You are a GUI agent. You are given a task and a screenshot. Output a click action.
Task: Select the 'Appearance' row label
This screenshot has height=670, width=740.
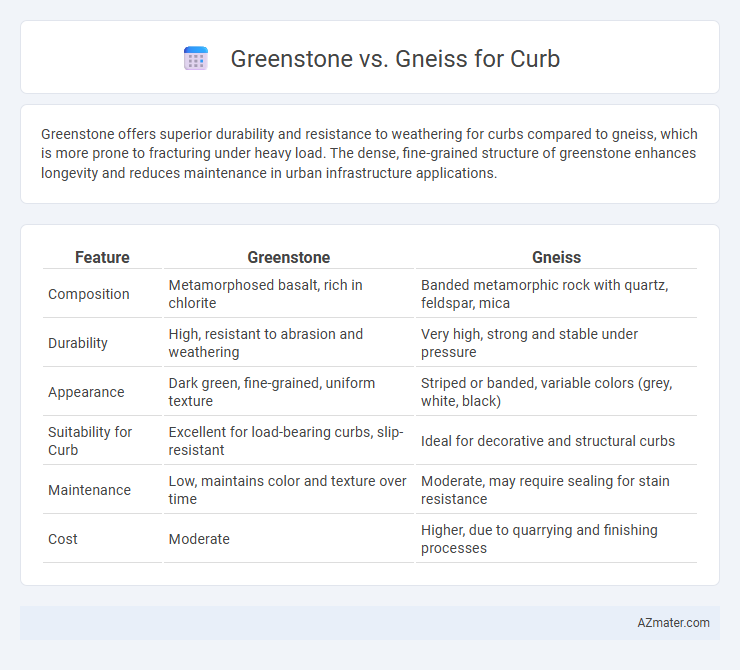coord(86,392)
